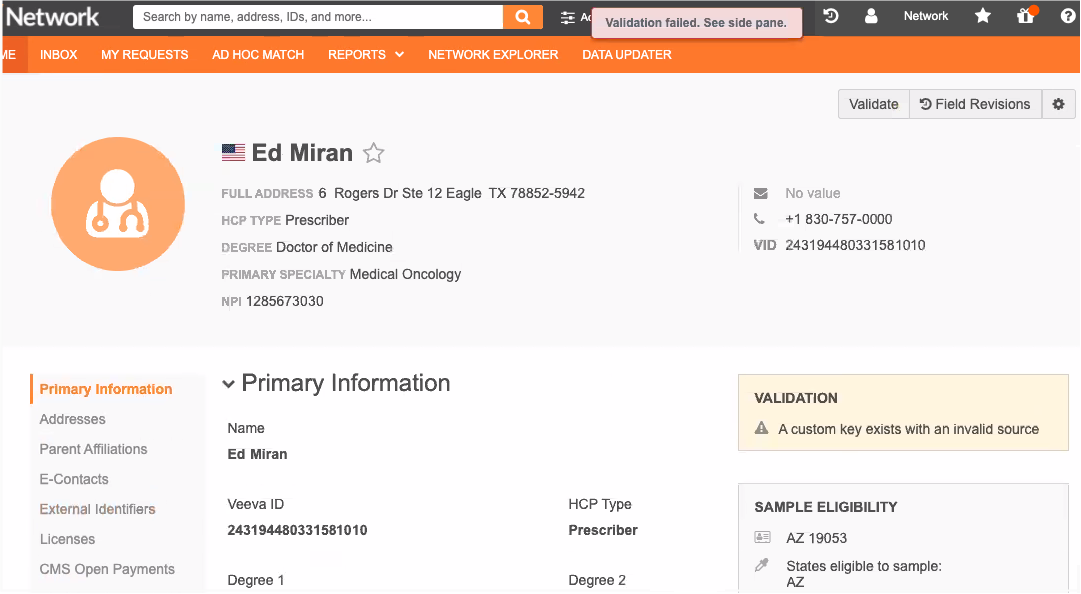Open the Network Explorer tab

493,55
